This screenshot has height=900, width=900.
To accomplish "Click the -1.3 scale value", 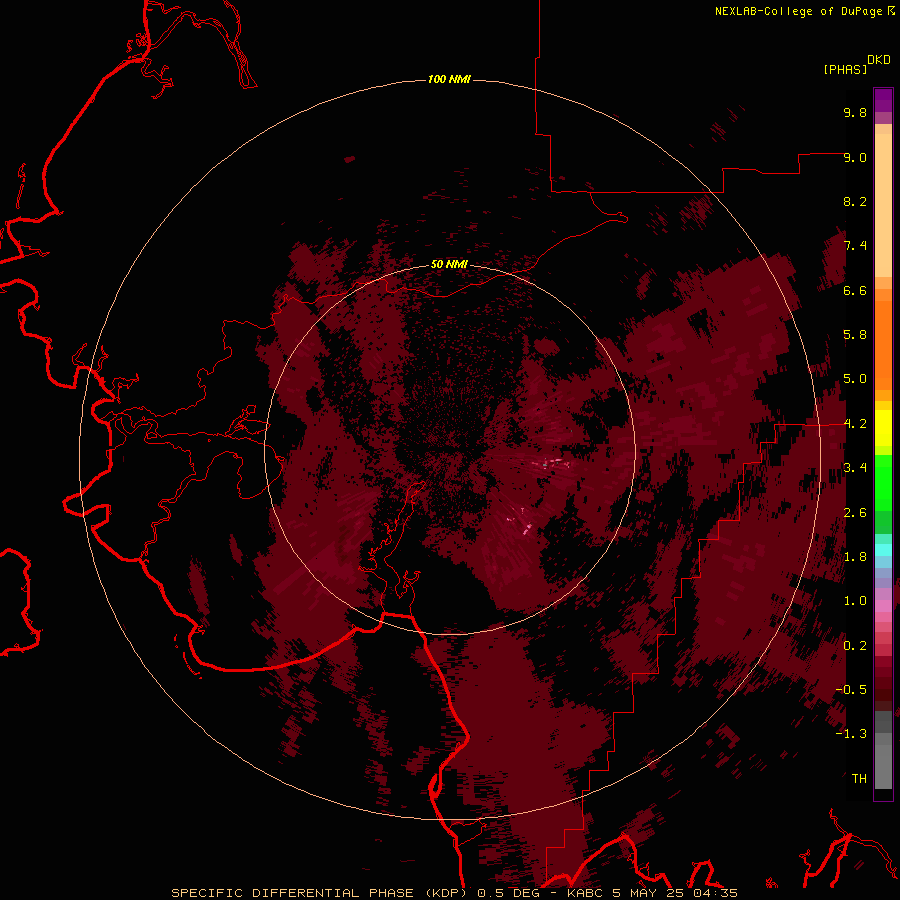I will (851, 734).
